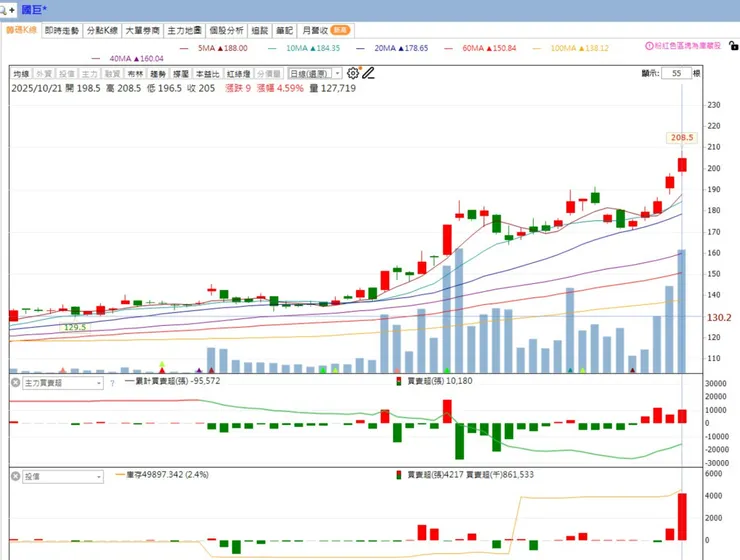Toggle the unlock padlock icon
The image size is (740, 560).
point(733,46)
